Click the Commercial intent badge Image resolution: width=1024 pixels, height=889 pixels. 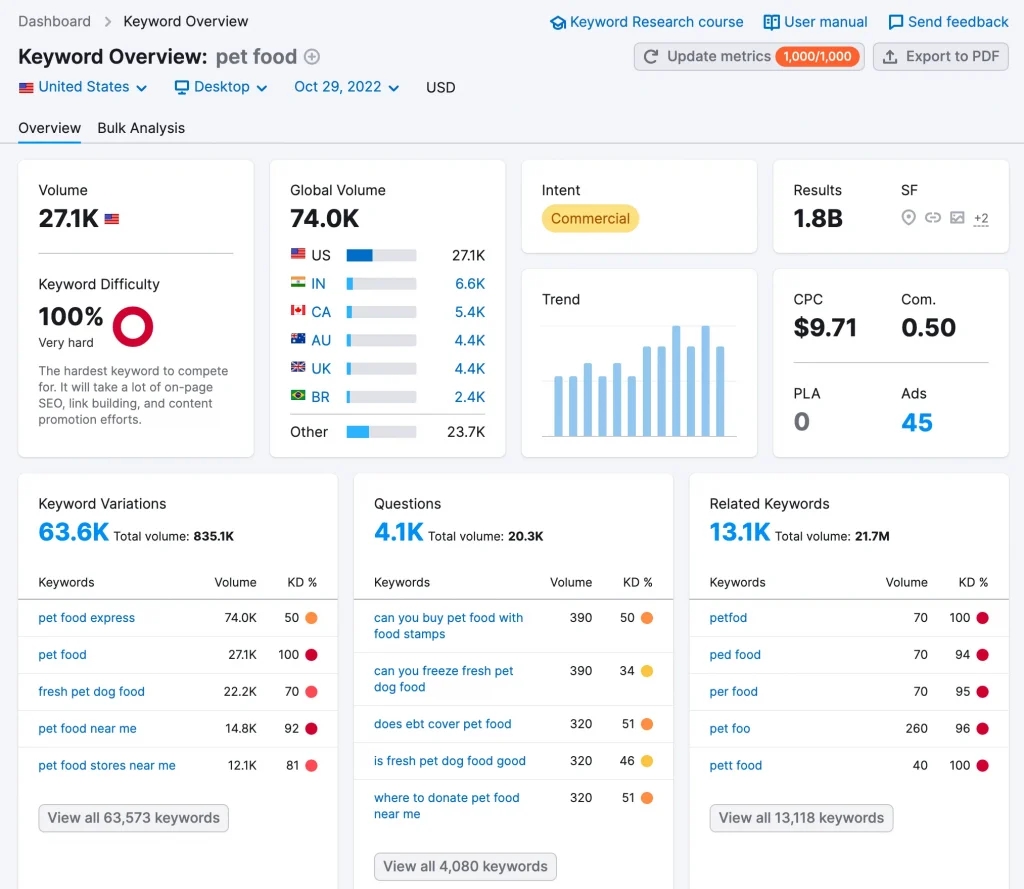tap(590, 219)
